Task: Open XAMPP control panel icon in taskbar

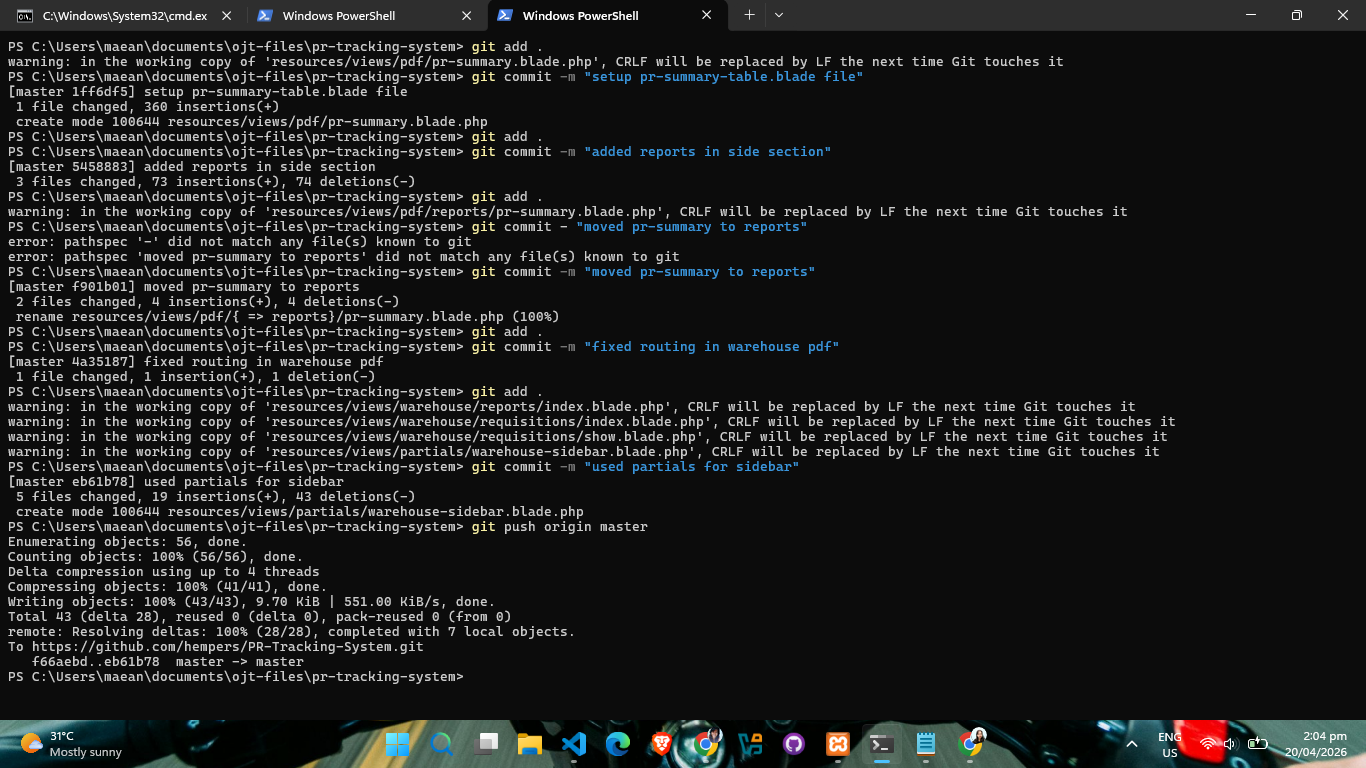Action: click(838, 744)
